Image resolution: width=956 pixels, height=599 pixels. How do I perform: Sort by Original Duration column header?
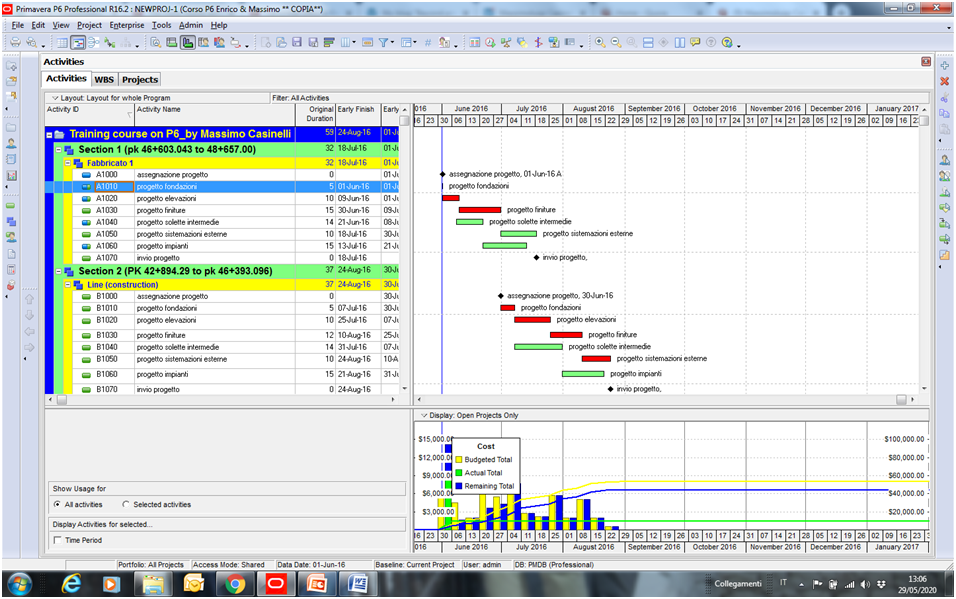point(315,114)
